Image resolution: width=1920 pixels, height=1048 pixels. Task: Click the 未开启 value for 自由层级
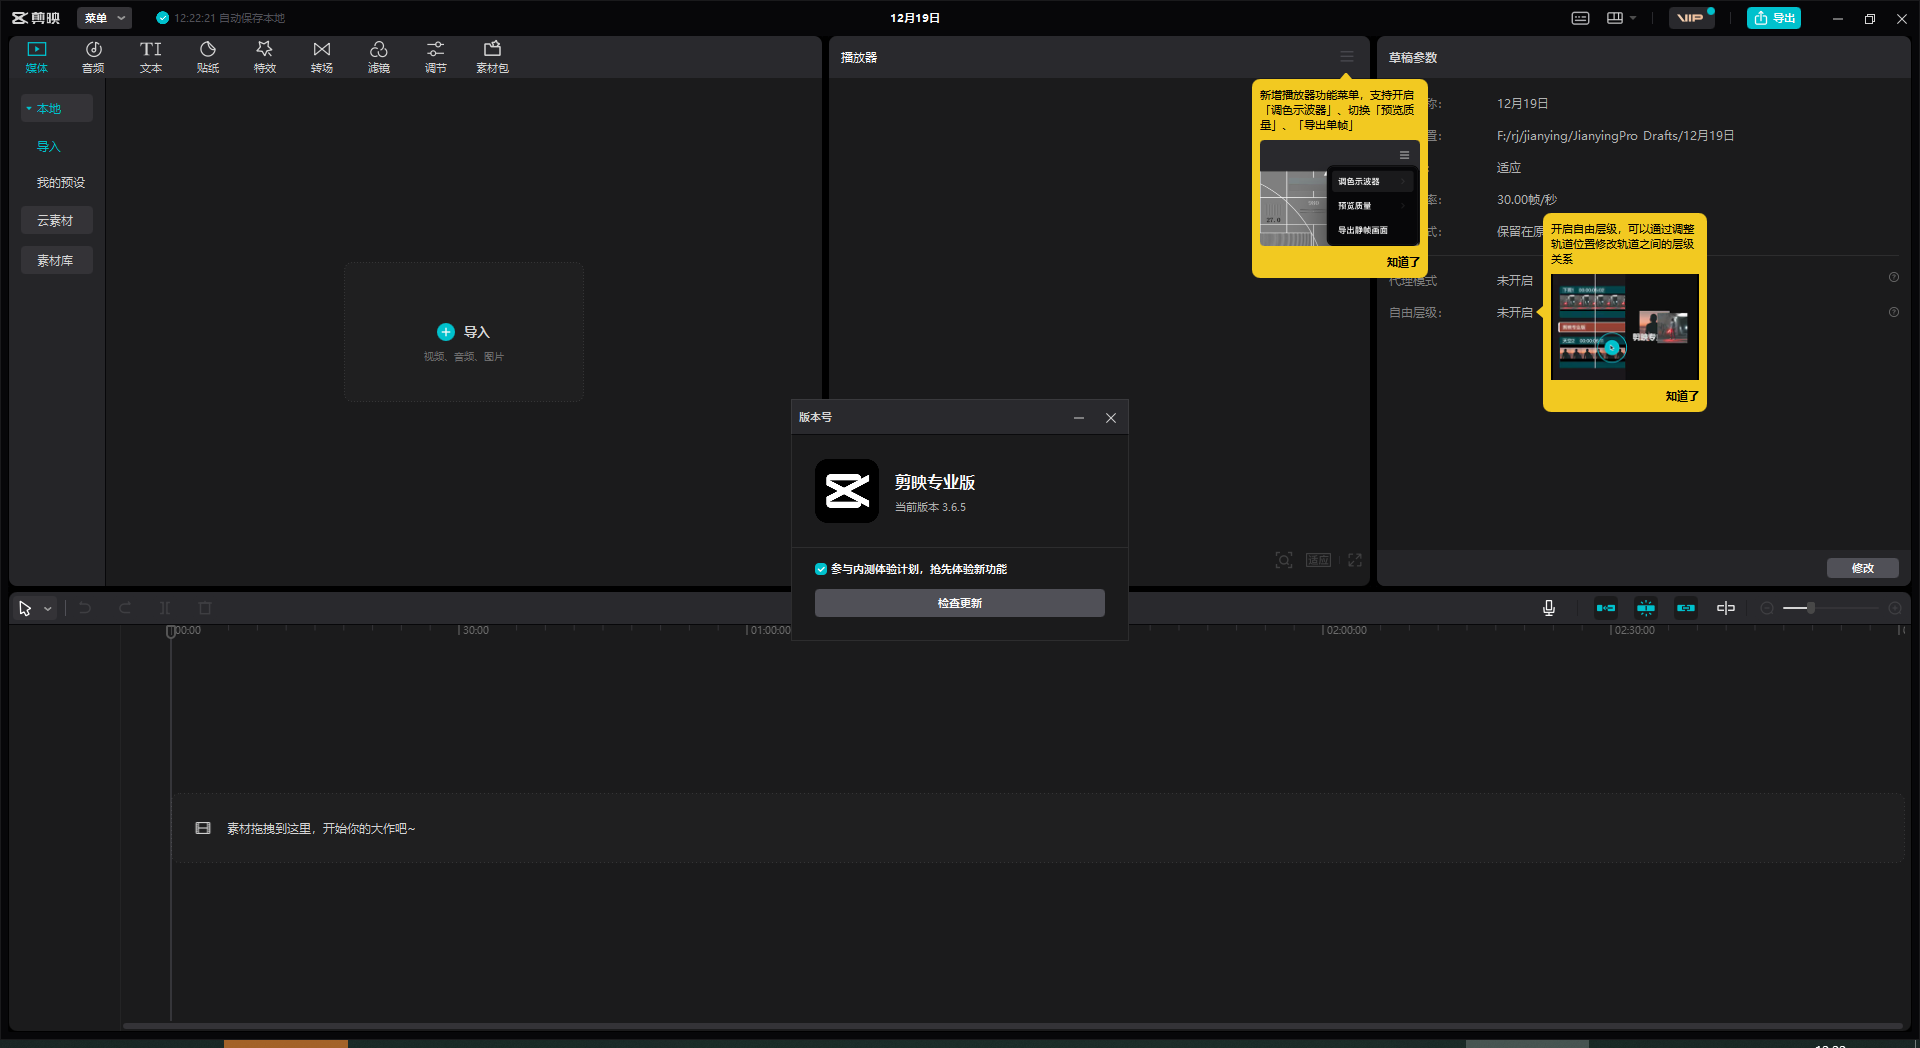point(1514,313)
